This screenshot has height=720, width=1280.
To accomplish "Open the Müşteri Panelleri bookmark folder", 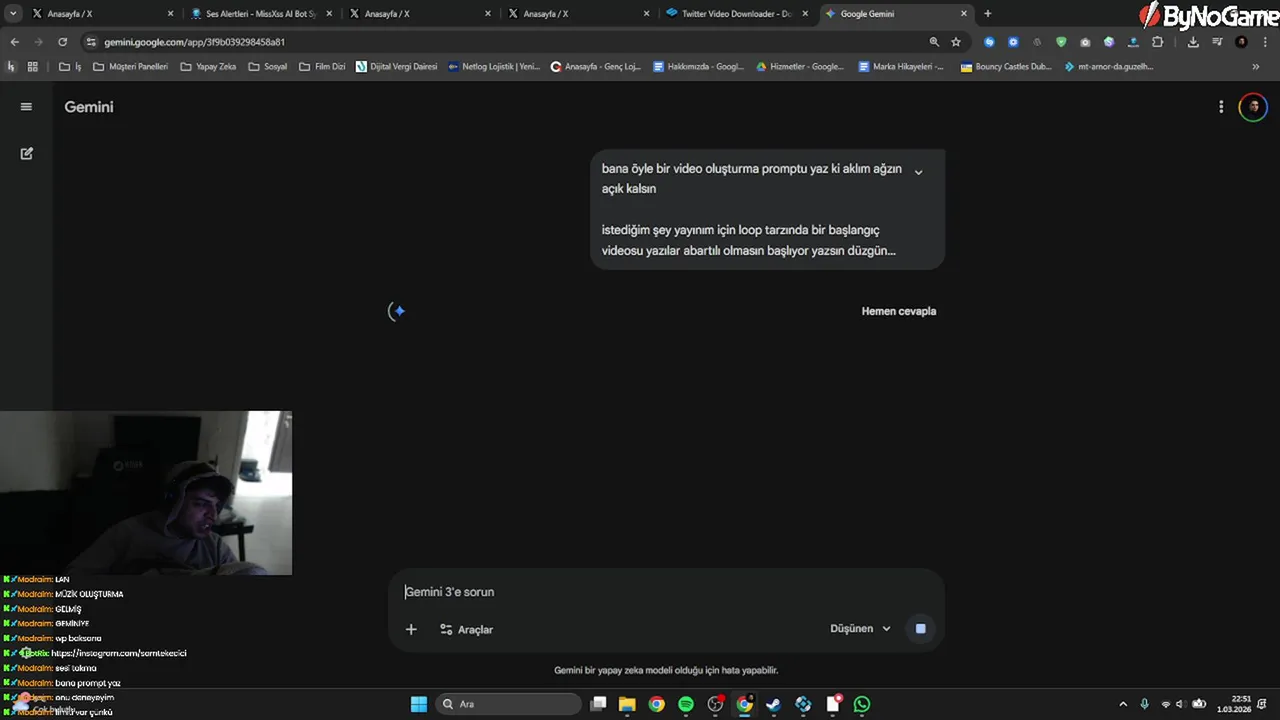I will (130, 67).
